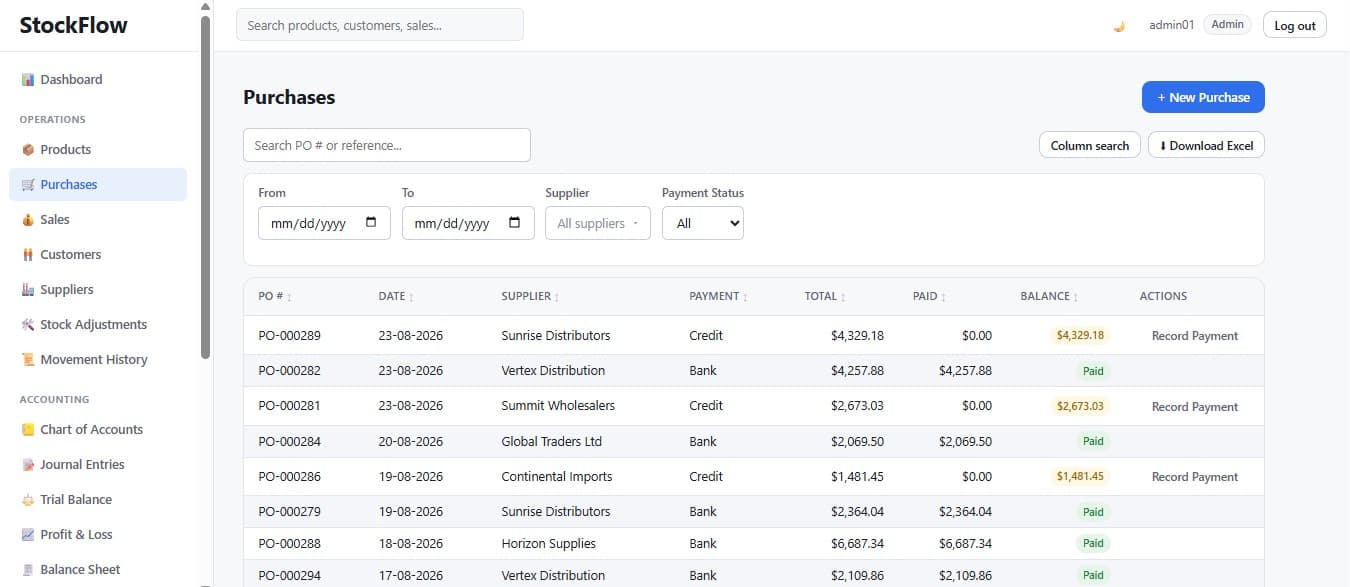This screenshot has width=1350, height=587.
Task: Record Payment for PO-000289
Action: (1195, 336)
